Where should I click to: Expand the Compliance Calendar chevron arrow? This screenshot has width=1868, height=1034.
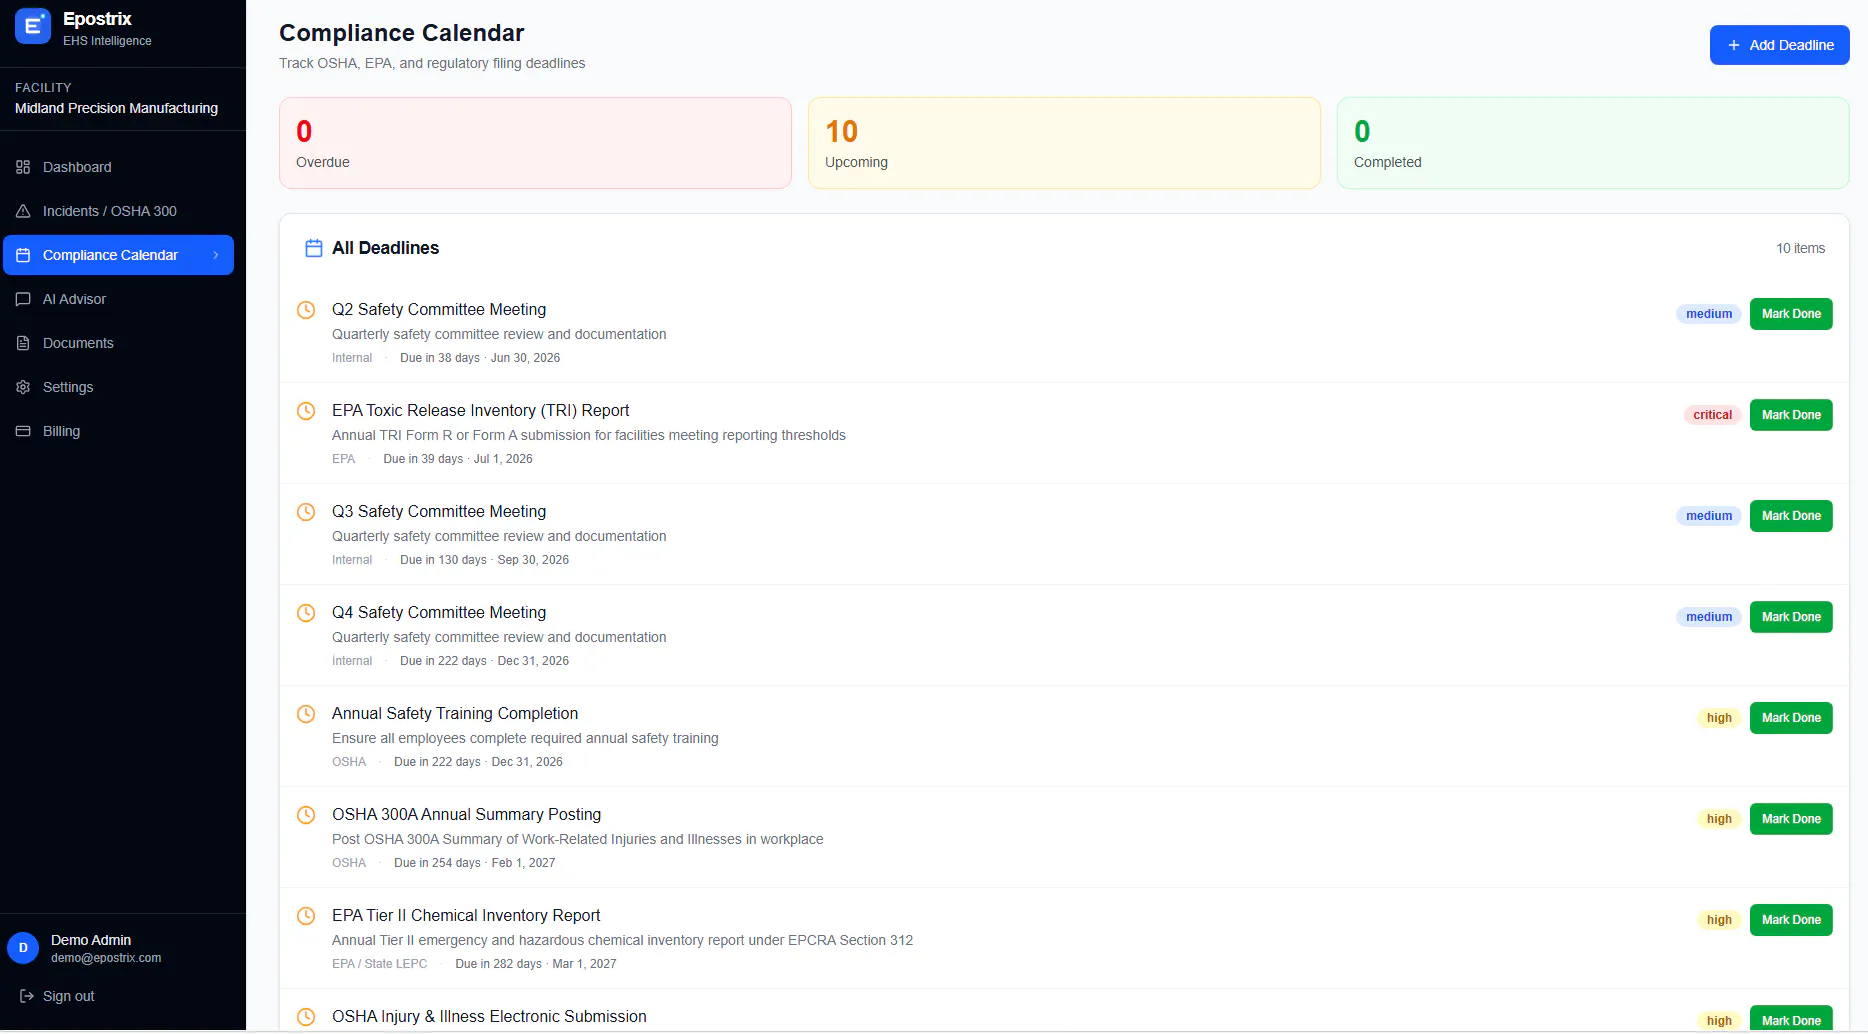(216, 255)
